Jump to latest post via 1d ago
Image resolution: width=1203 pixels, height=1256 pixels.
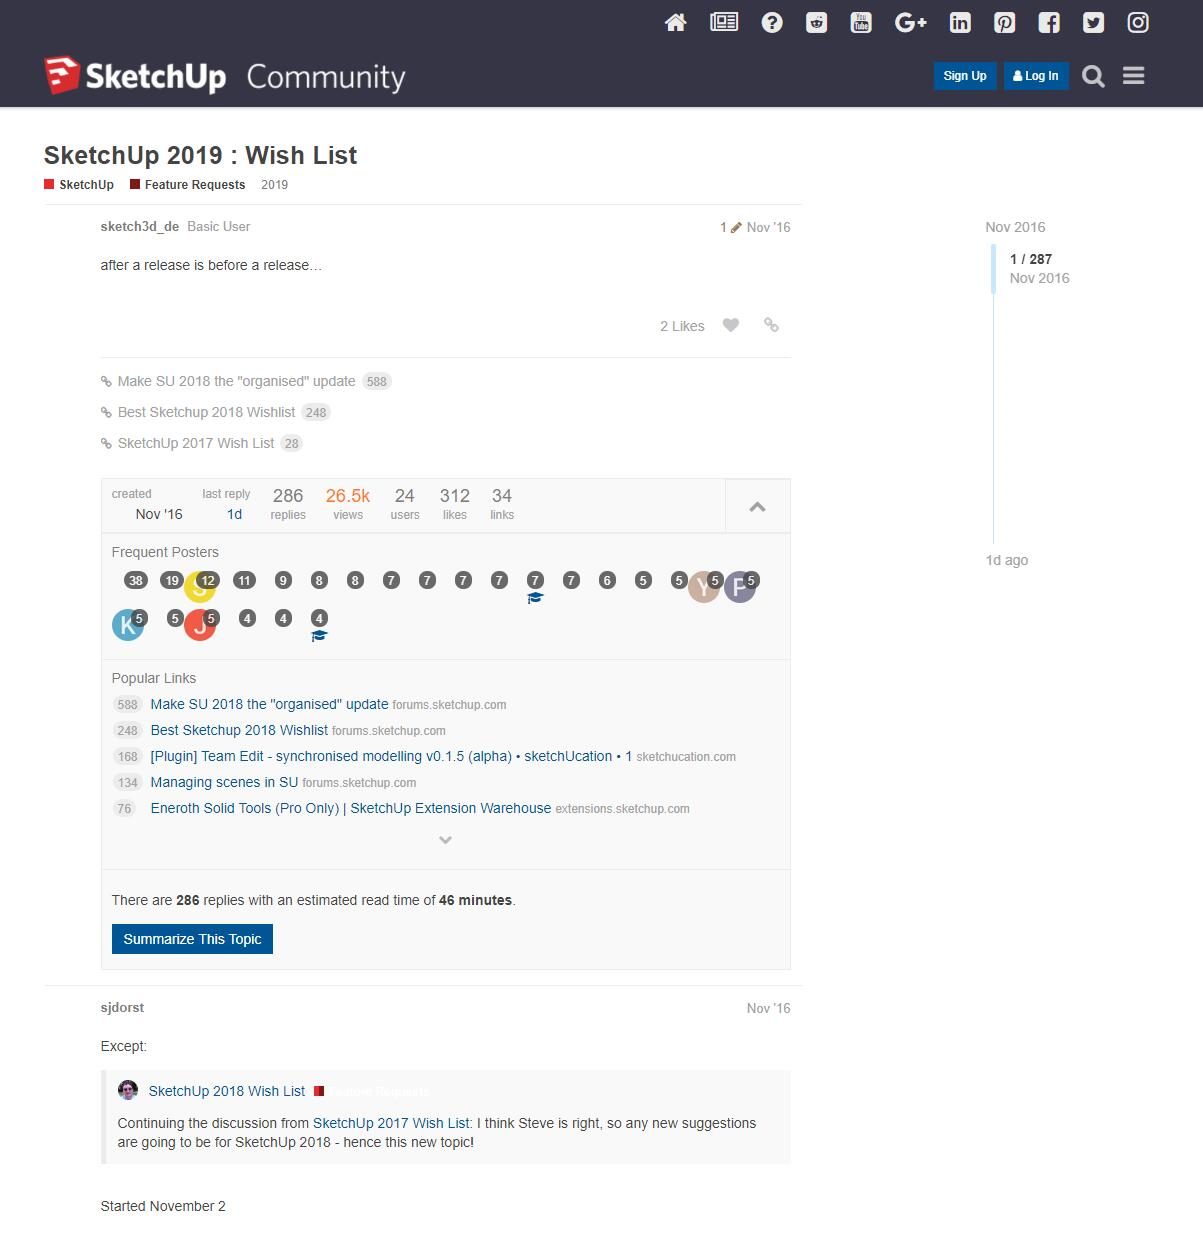coord(1006,560)
